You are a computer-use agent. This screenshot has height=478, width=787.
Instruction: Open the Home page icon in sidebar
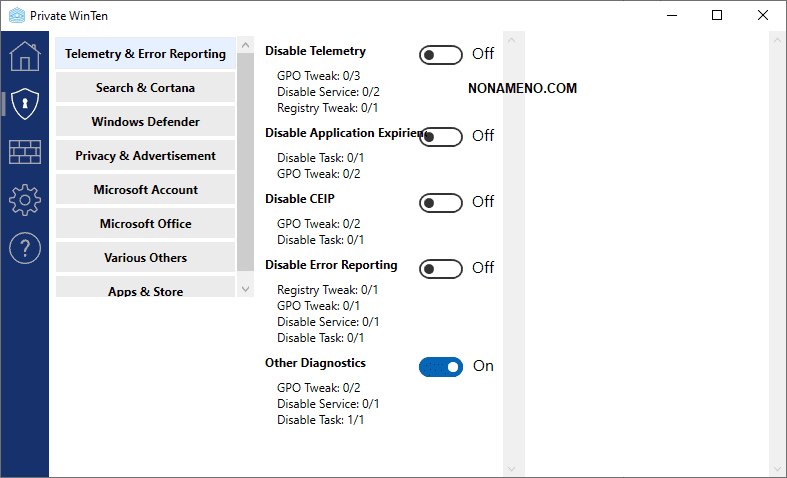(x=24, y=55)
